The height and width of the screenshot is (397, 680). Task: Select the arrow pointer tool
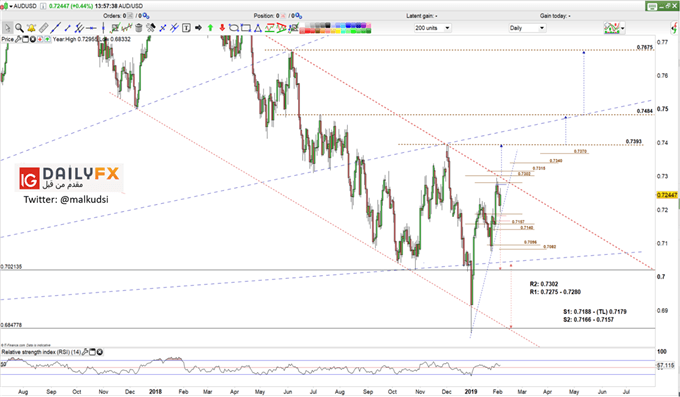tap(7, 28)
